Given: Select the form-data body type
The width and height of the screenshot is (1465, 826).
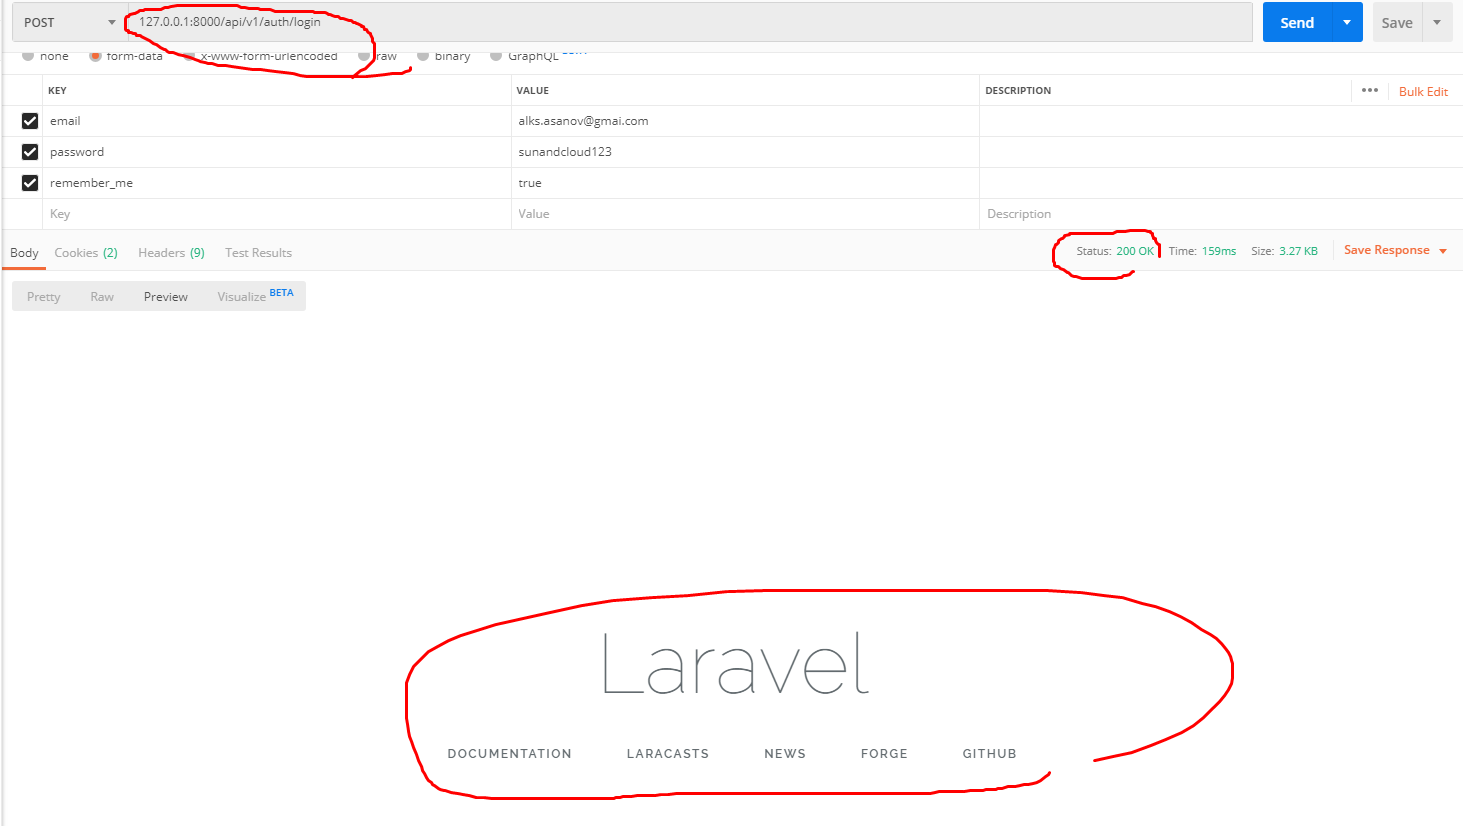Looking at the screenshot, I should click(x=95, y=56).
